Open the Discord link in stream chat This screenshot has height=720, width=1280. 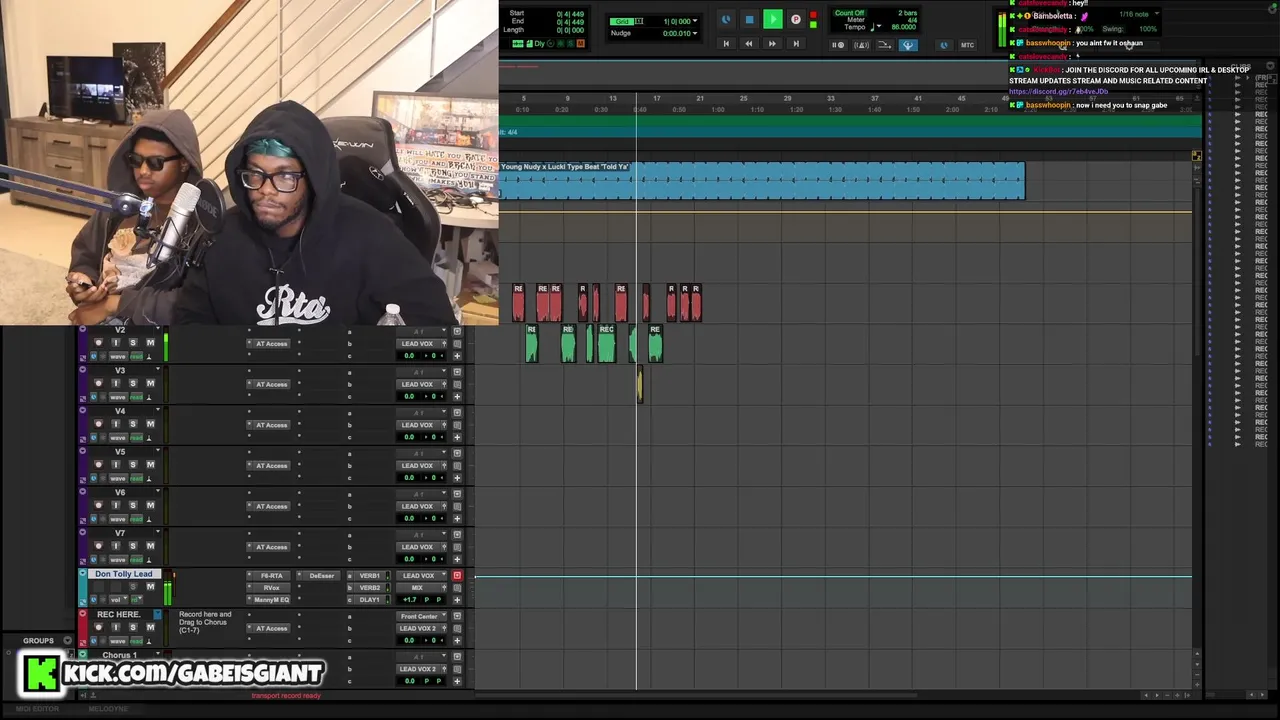tap(1058, 91)
